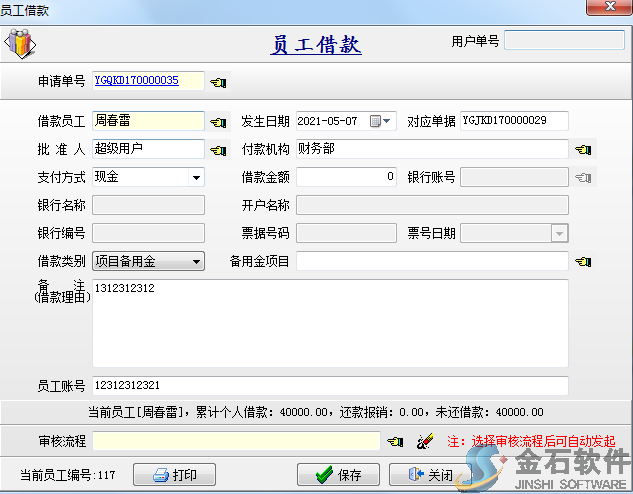Click the lookup hand icon beside 批准人
The height and width of the screenshot is (494, 633).
218,150
